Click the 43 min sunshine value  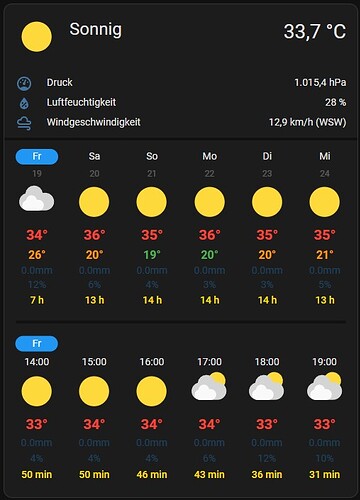point(209,474)
